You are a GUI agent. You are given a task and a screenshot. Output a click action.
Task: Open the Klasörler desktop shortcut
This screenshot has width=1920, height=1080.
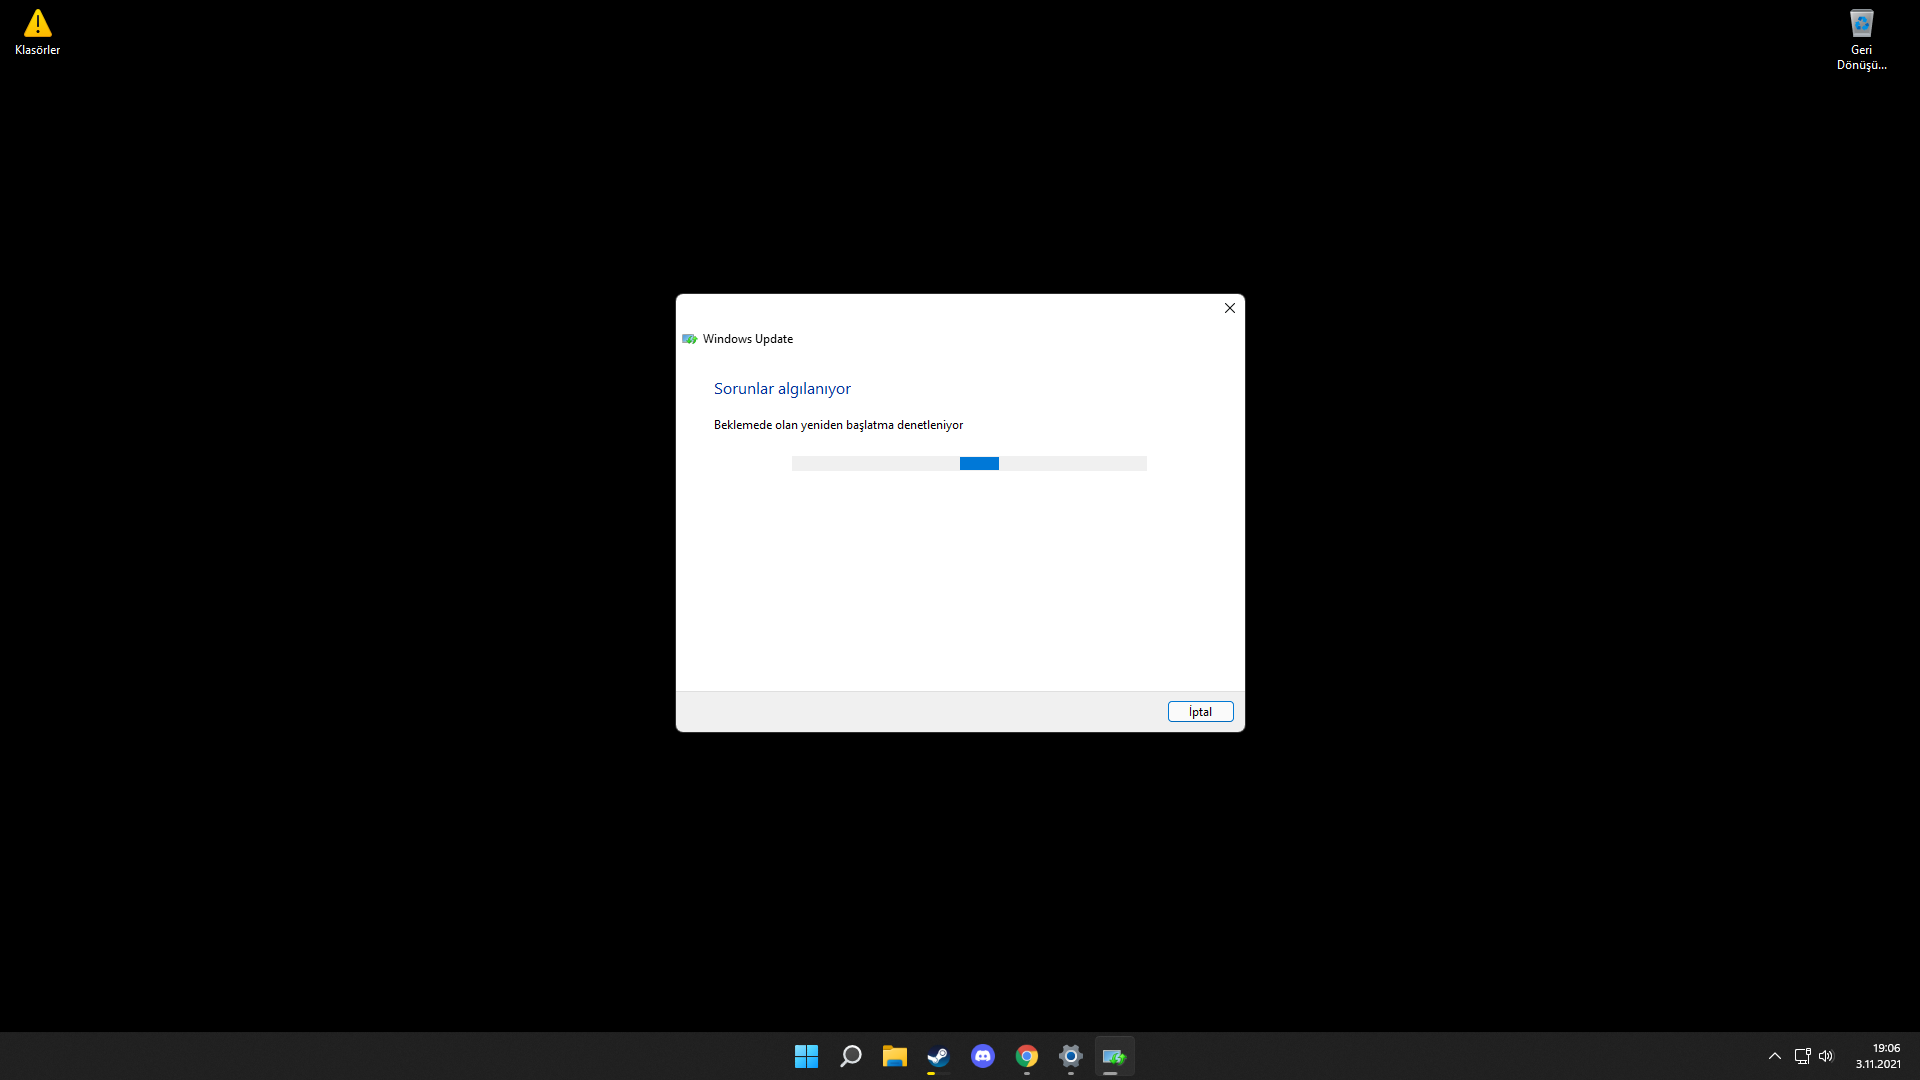pos(37,31)
